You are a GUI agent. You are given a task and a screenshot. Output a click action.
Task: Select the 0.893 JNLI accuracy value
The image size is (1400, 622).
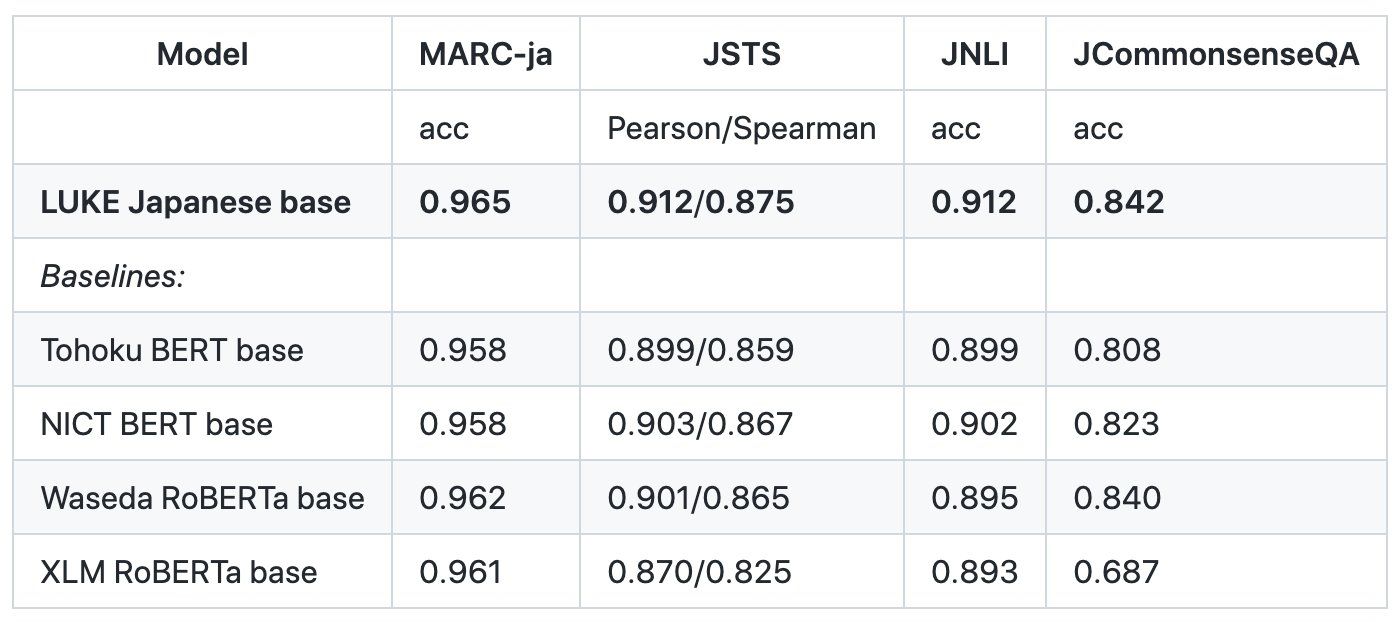point(974,572)
